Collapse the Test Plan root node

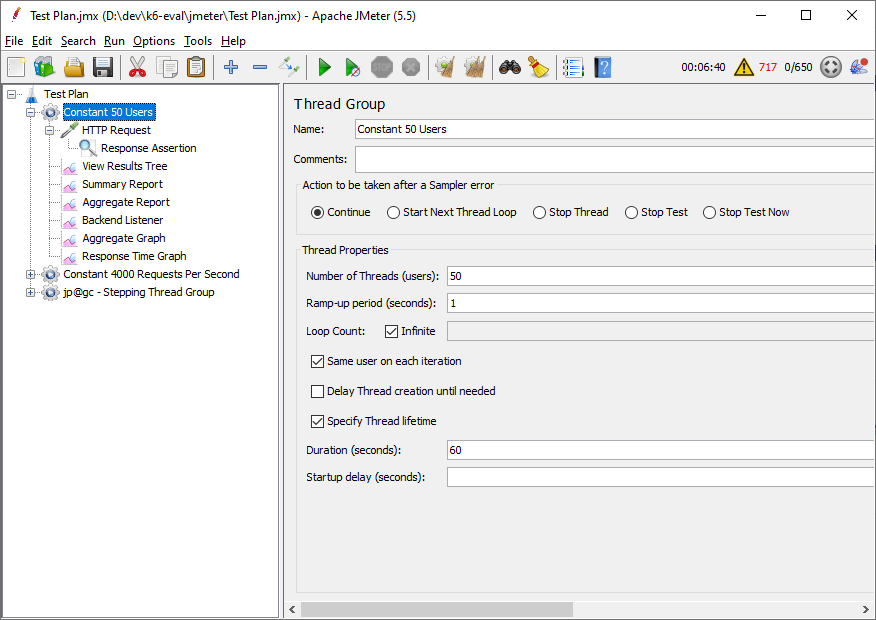tap(12, 94)
